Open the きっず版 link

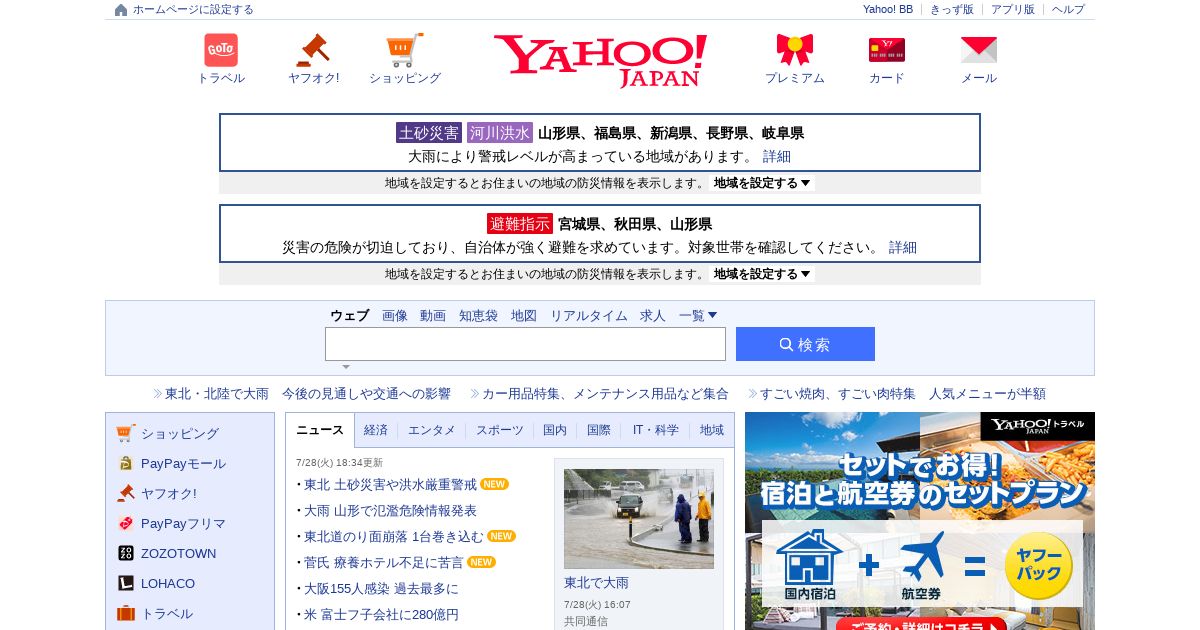[952, 9]
